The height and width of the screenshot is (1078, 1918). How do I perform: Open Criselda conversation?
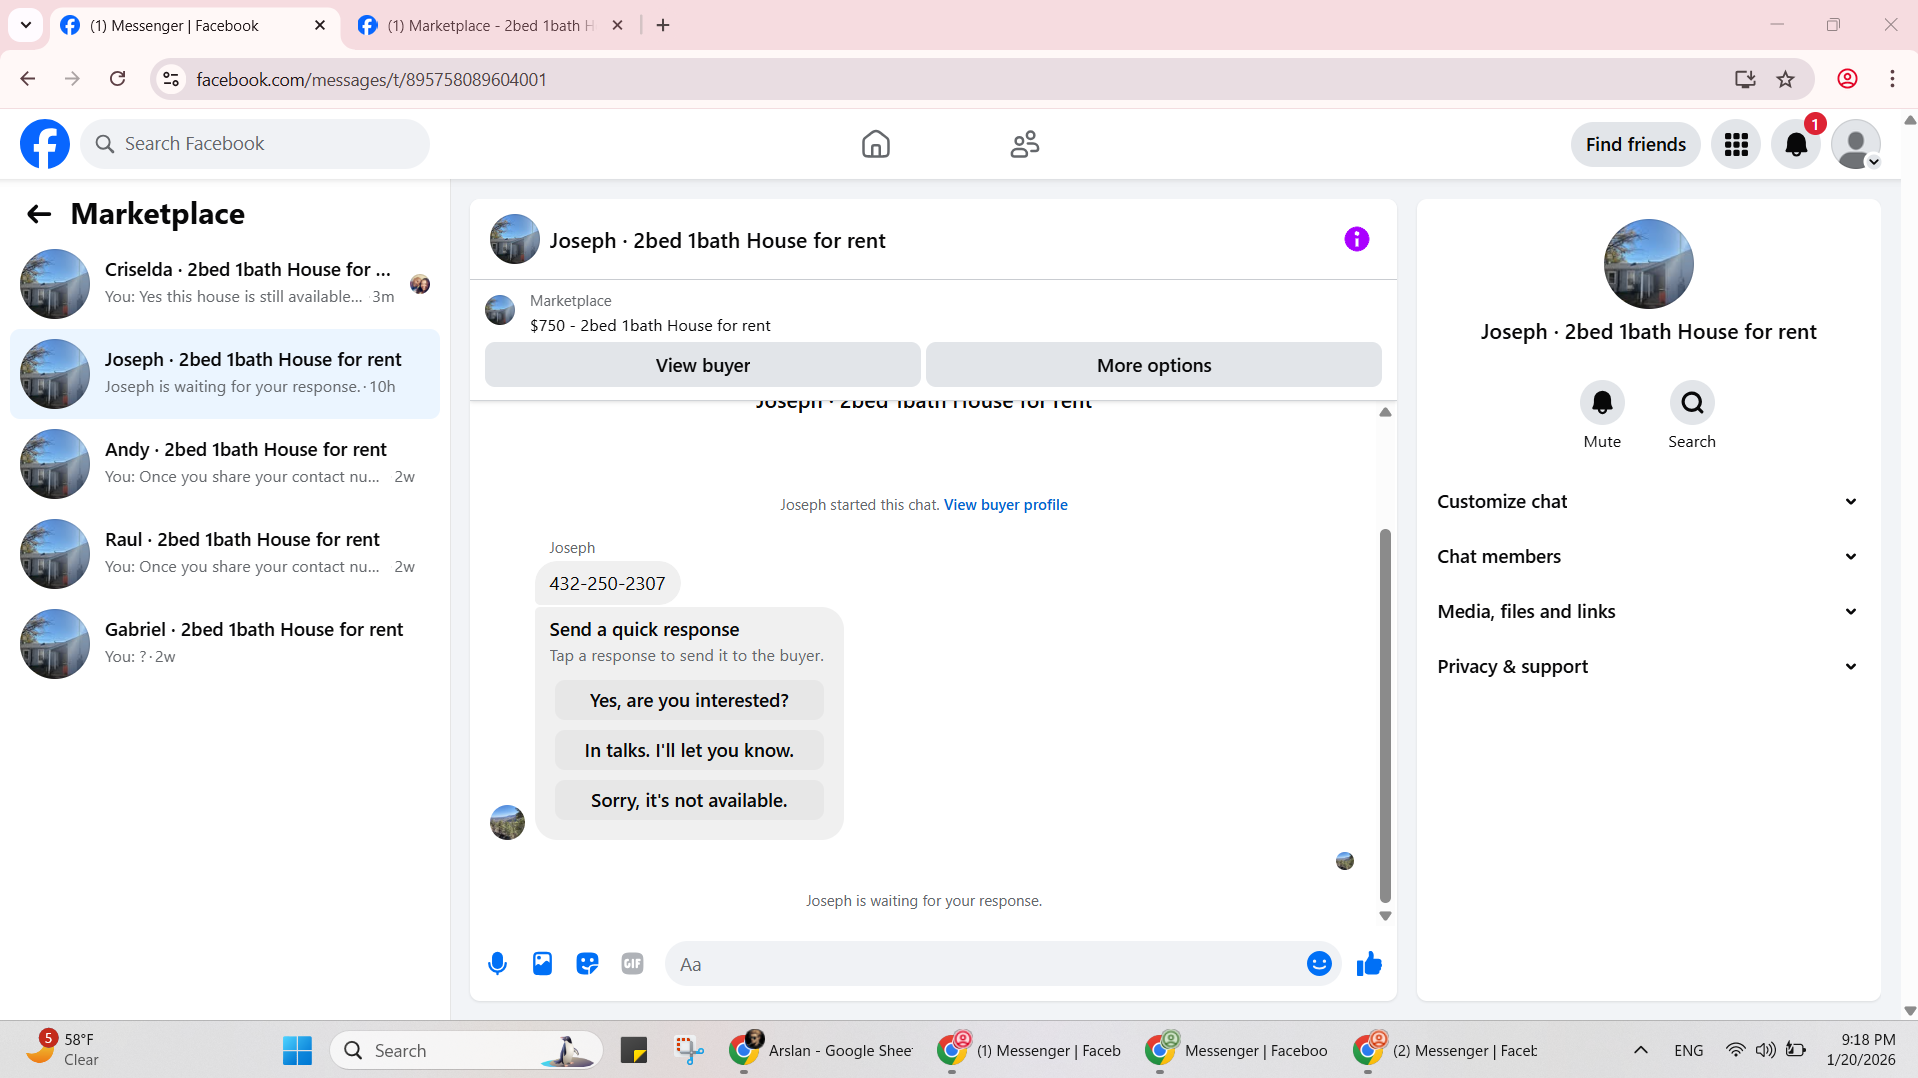click(225, 284)
